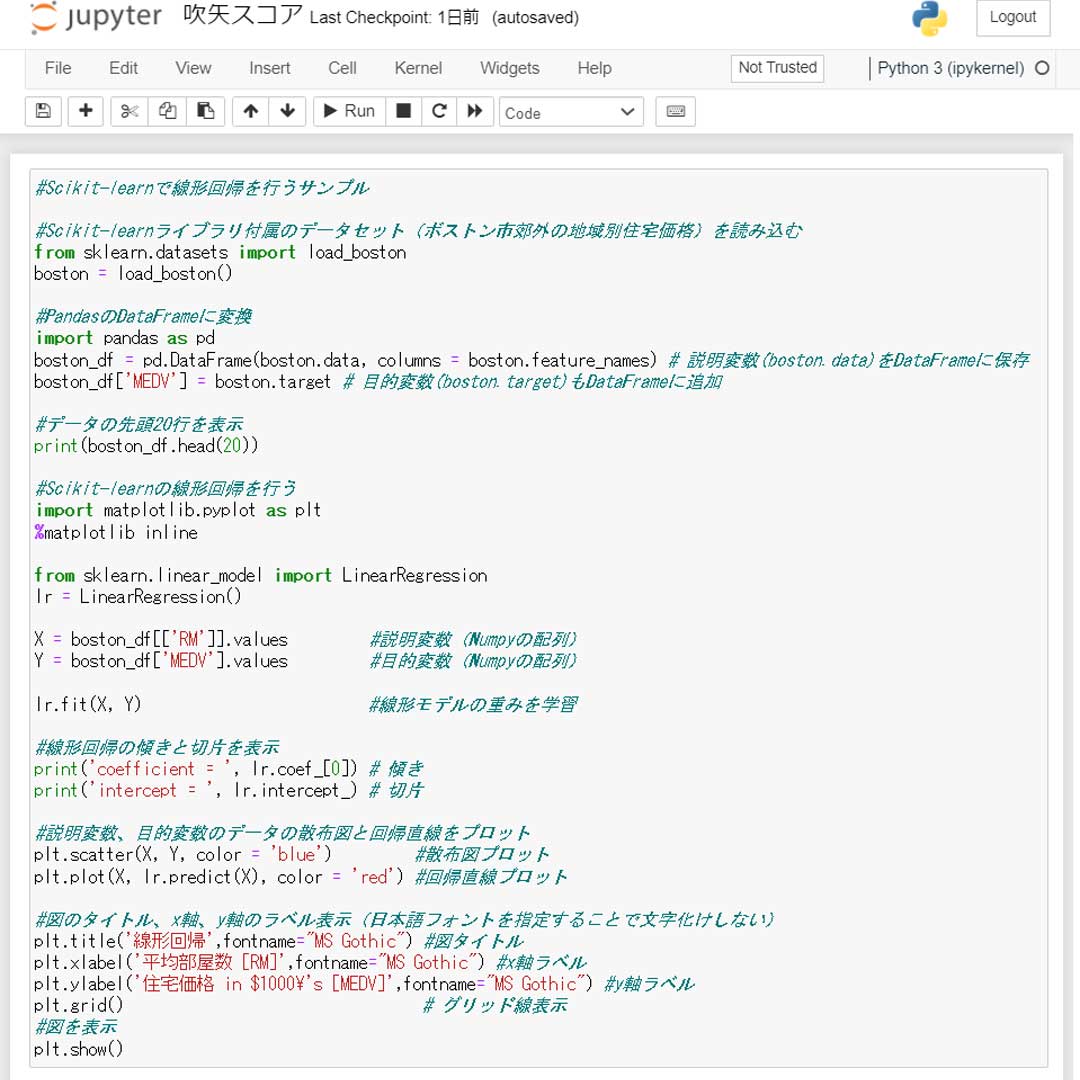Click the plt.scatter code line

pos(291,855)
